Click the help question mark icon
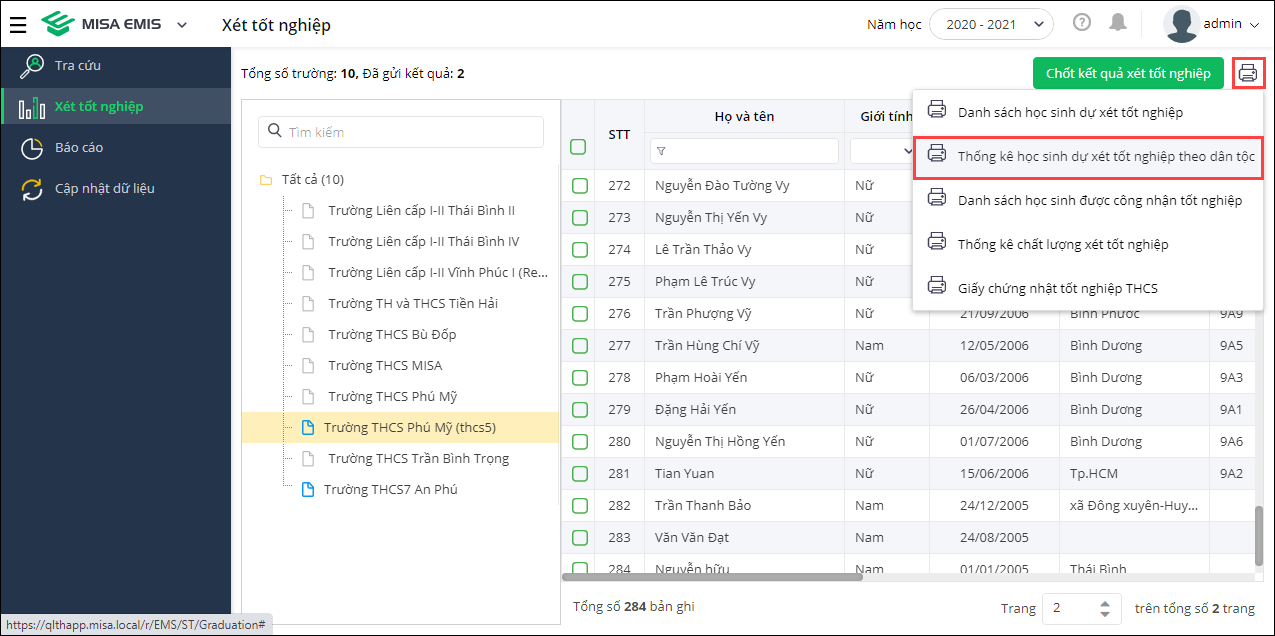 point(1082,23)
